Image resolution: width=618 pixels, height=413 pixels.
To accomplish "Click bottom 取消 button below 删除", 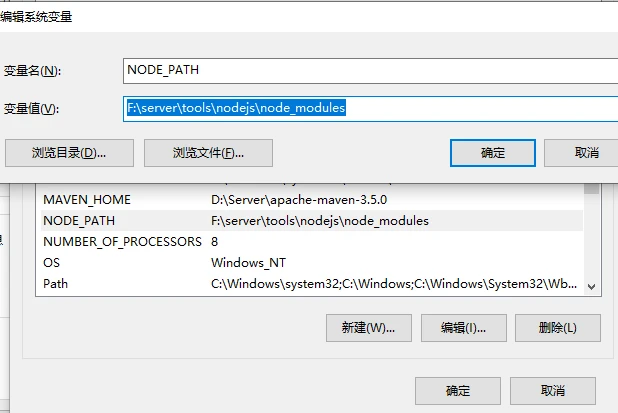I will point(553,390).
